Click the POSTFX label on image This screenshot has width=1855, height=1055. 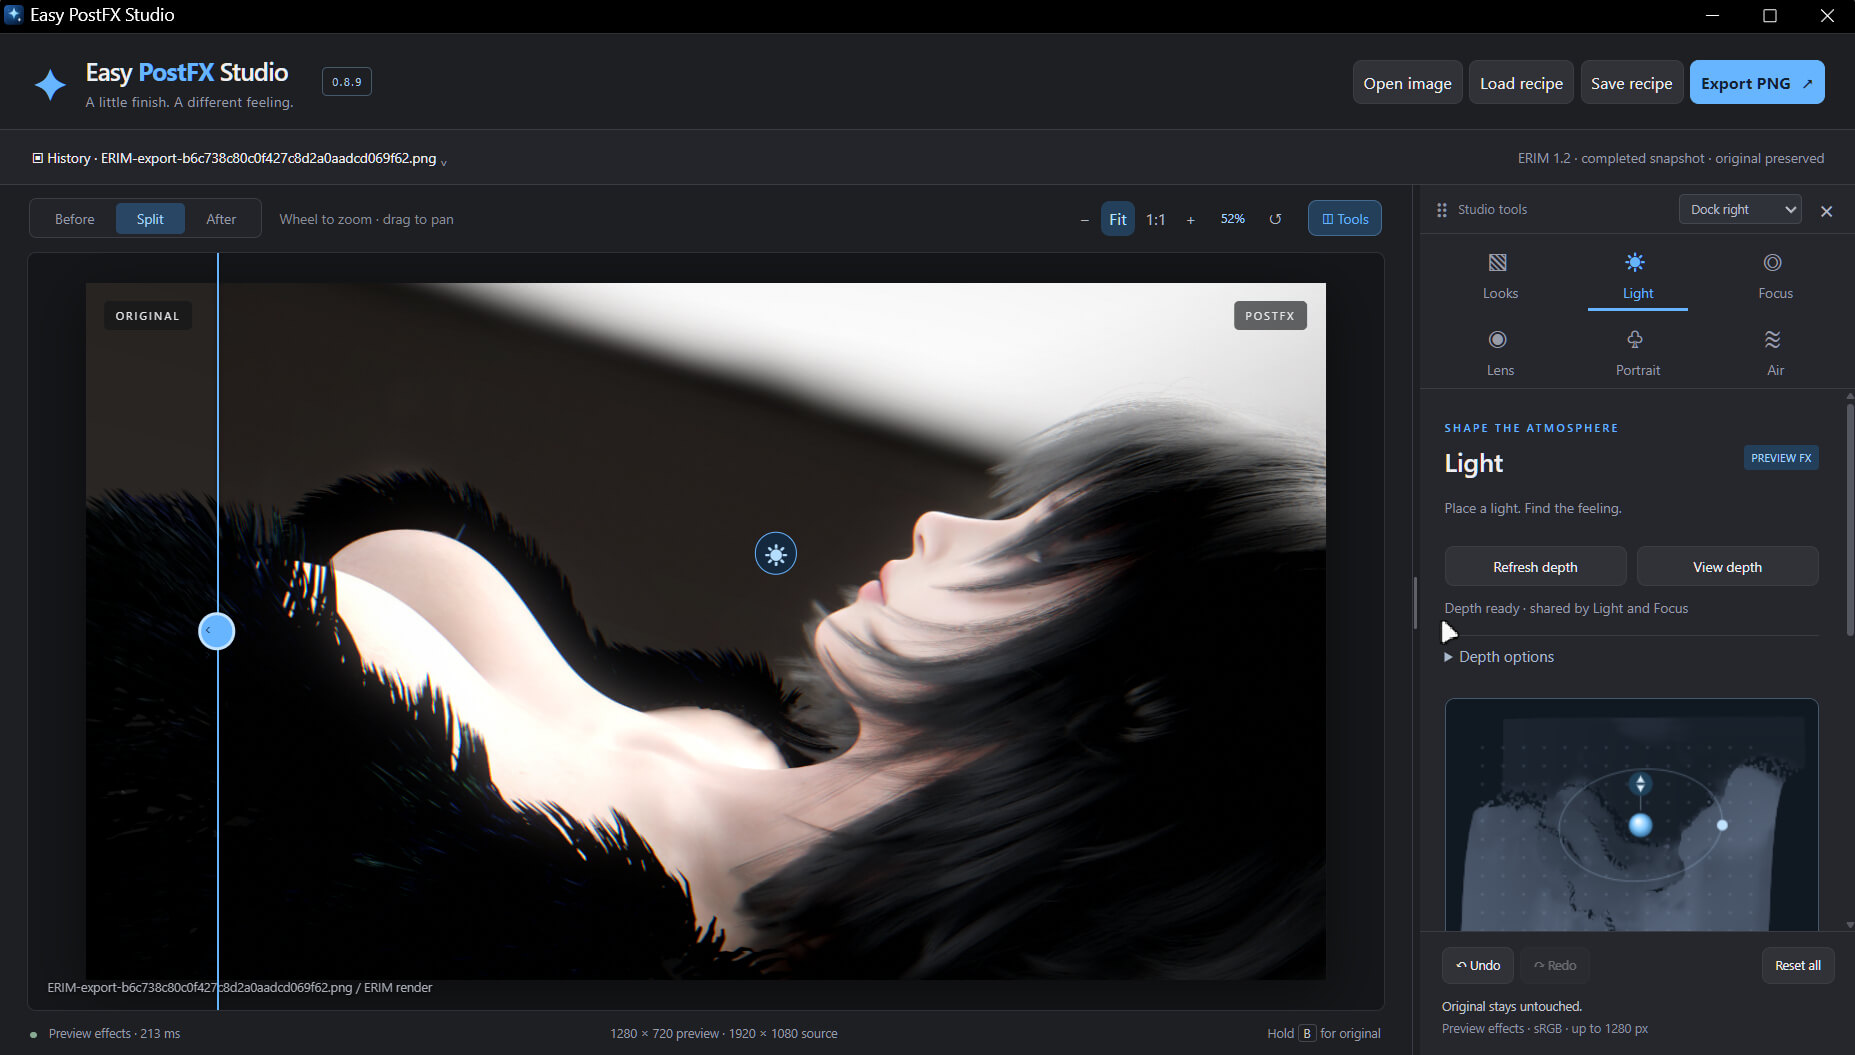tap(1270, 316)
